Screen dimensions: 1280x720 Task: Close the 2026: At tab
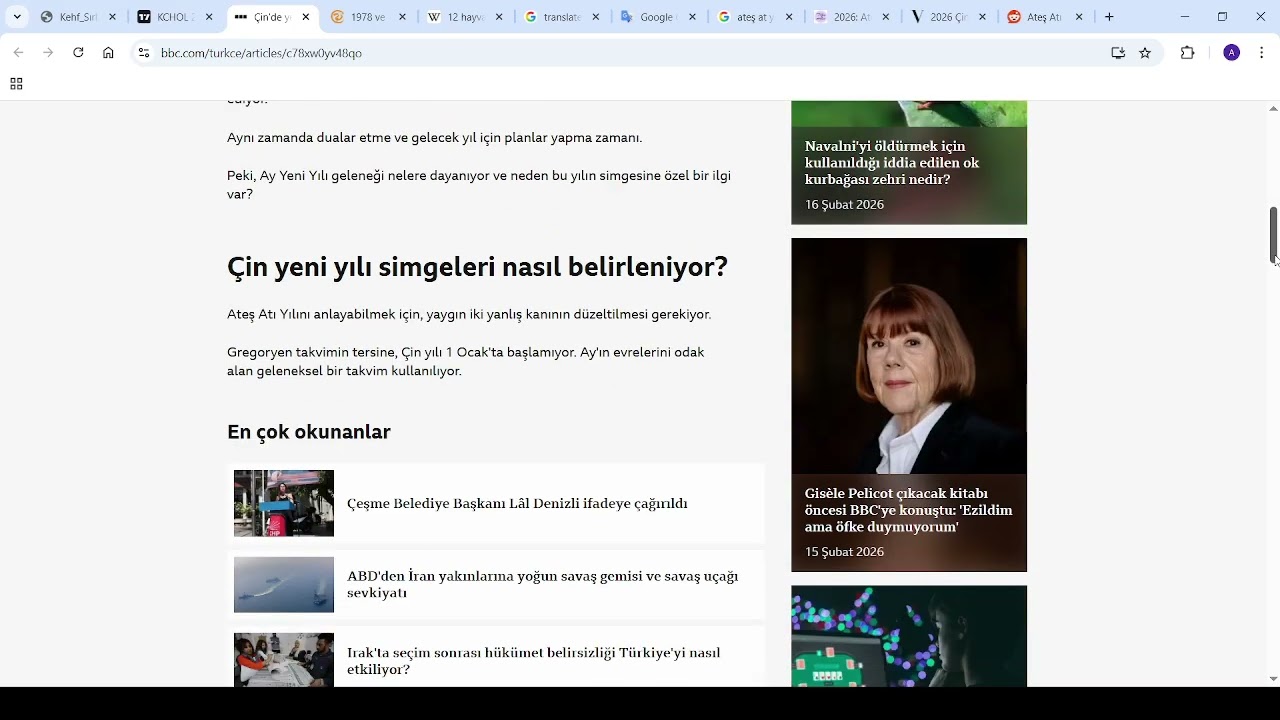(x=886, y=17)
